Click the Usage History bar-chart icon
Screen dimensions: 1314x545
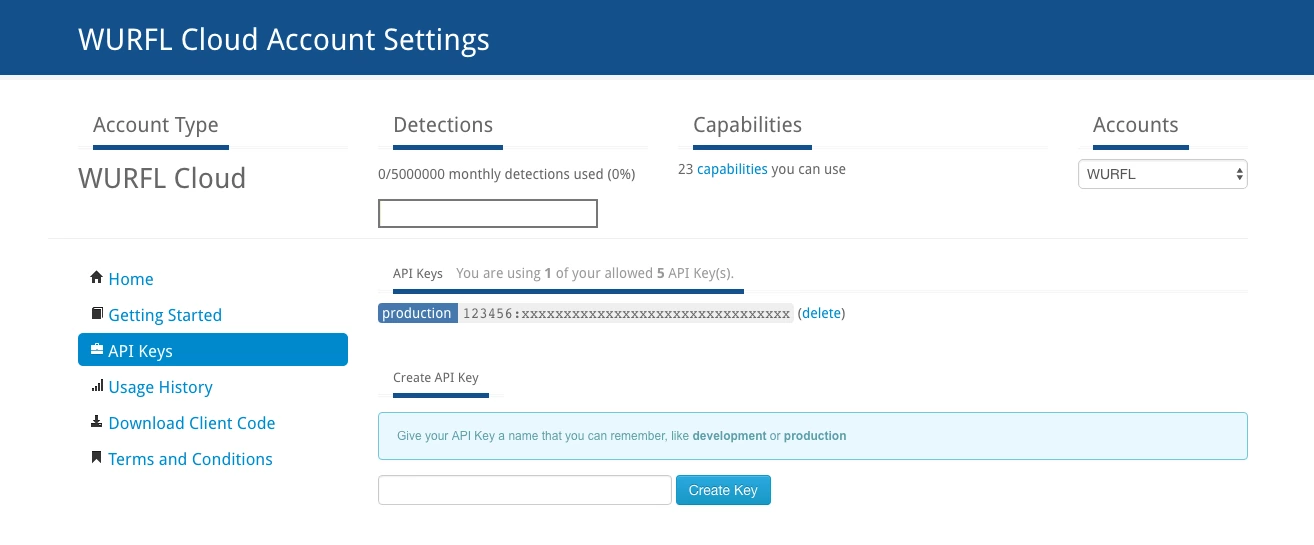coord(97,385)
